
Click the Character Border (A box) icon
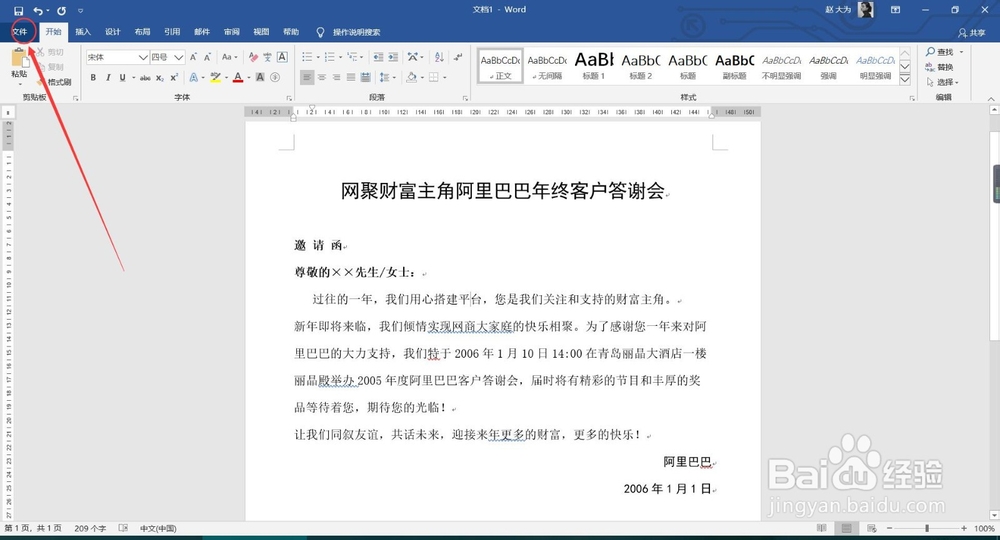click(282, 57)
